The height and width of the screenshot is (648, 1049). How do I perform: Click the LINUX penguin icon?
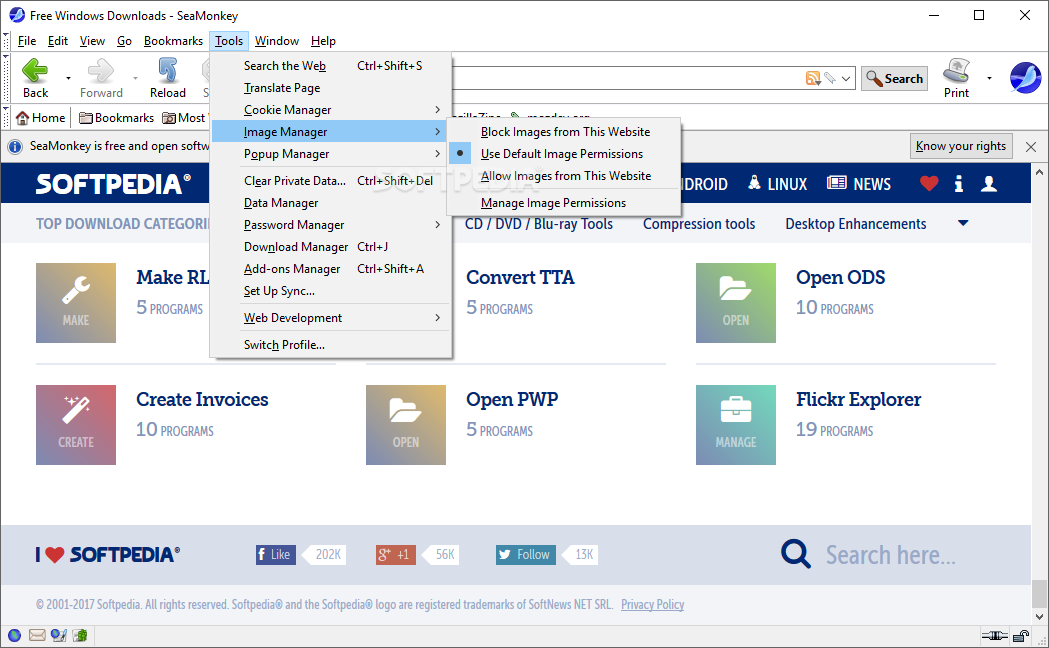coord(754,183)
